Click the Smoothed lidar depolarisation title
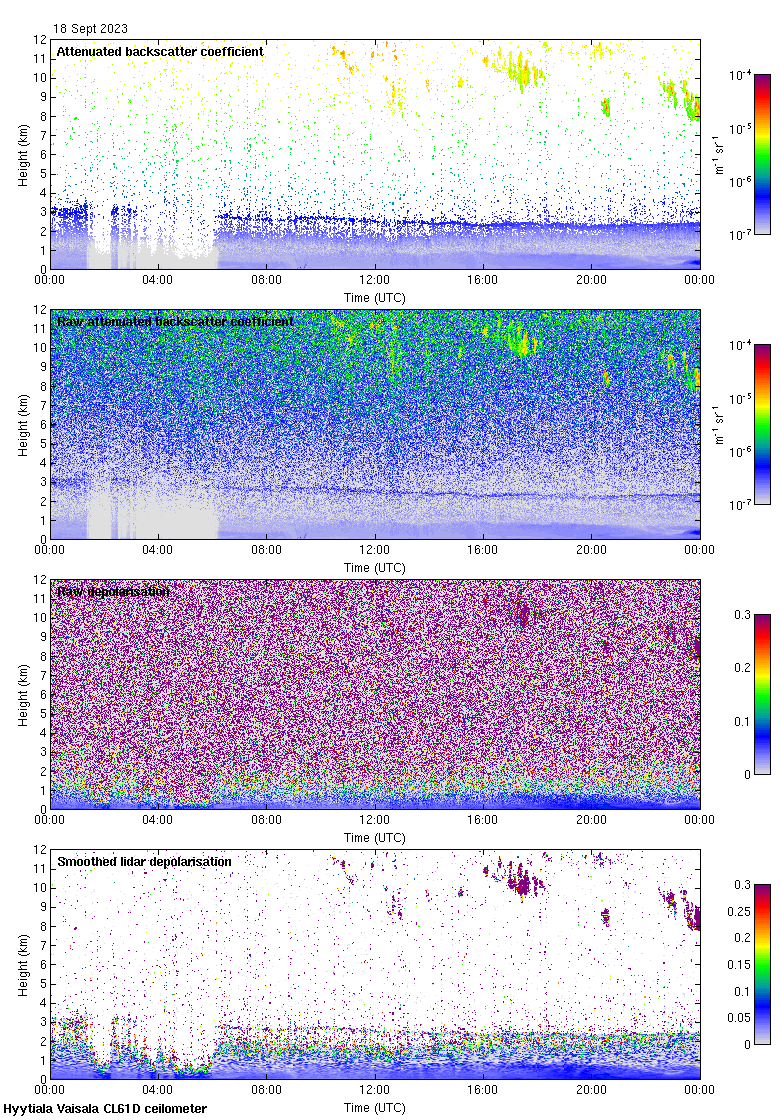780x1120 pixels. click(144, 861)
